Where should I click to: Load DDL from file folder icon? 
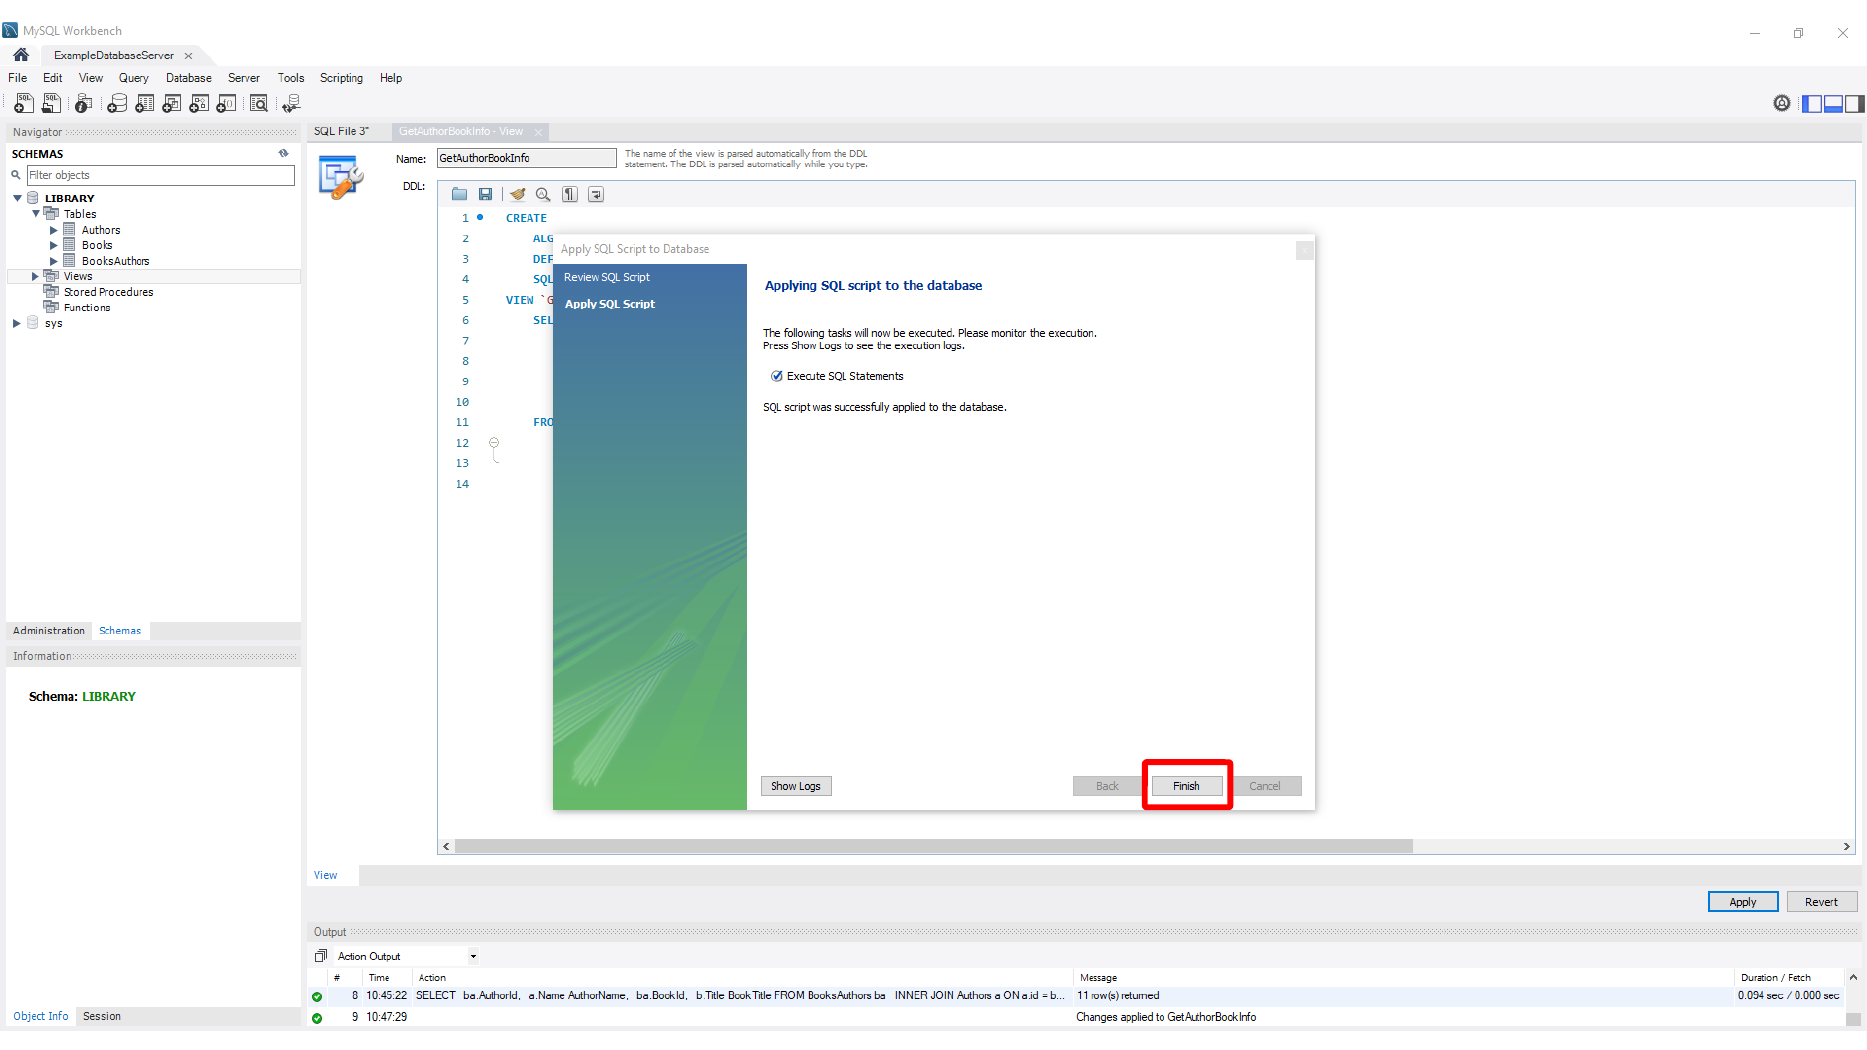[459, 194]
